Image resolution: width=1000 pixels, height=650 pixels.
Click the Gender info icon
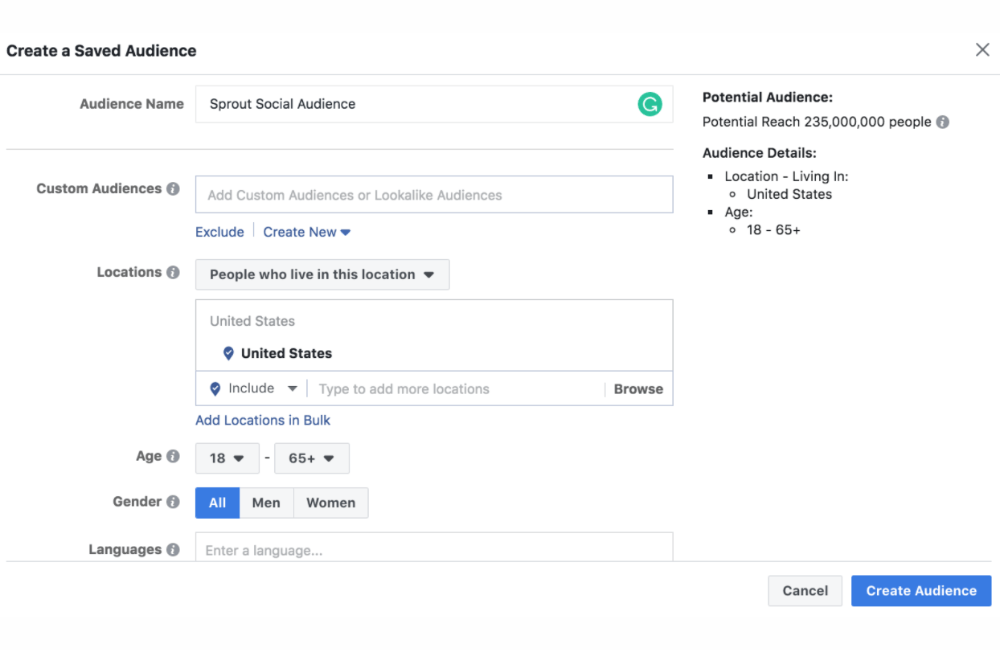[173, 502]
